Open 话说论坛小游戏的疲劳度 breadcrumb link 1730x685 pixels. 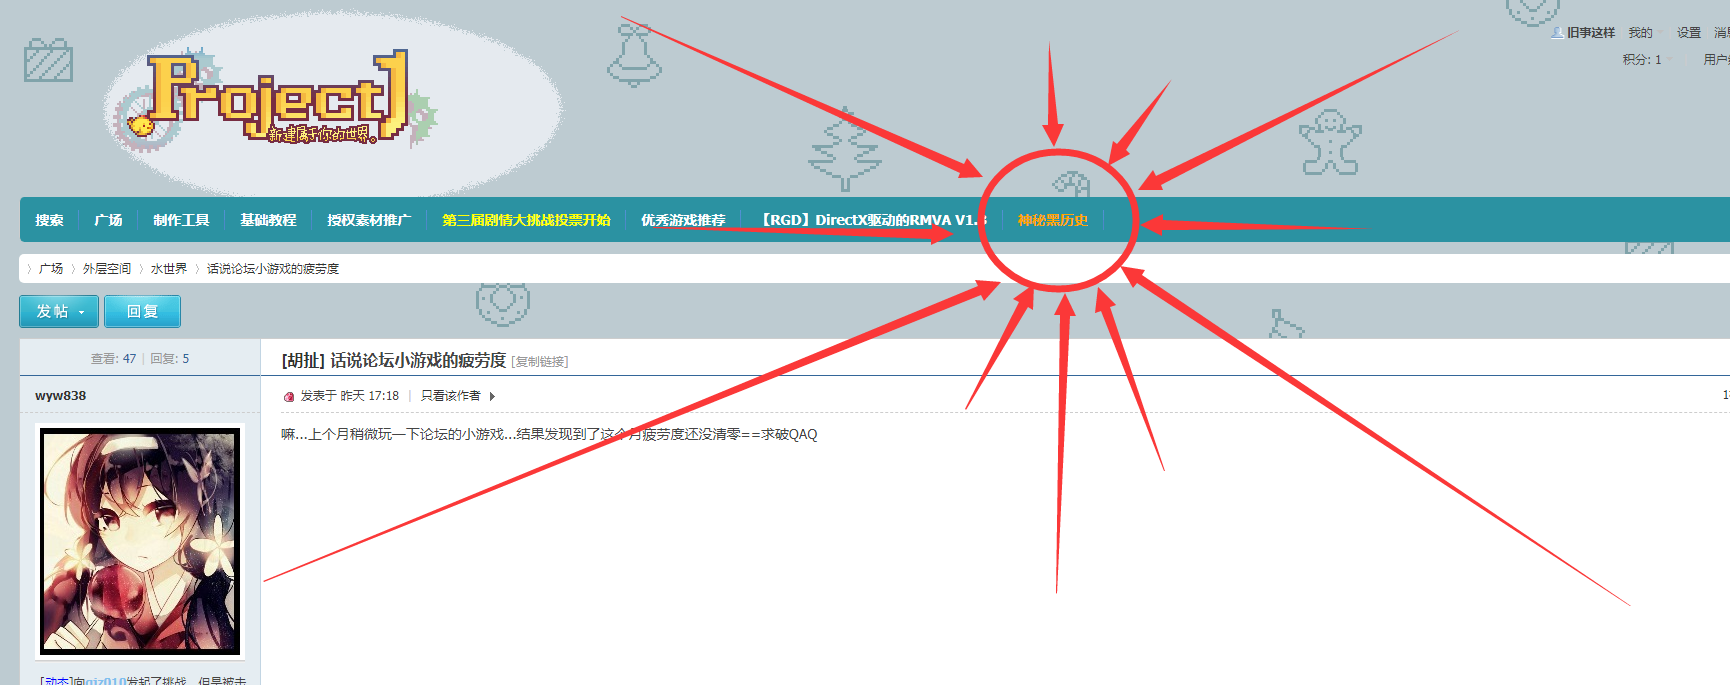click(x=273, y=269)
